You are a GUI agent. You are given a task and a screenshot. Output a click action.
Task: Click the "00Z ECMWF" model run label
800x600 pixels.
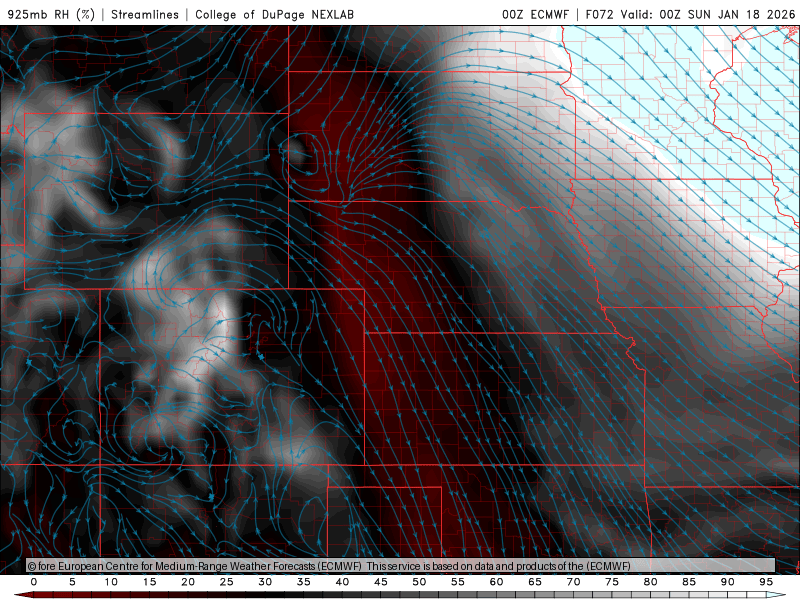(535, 14)
